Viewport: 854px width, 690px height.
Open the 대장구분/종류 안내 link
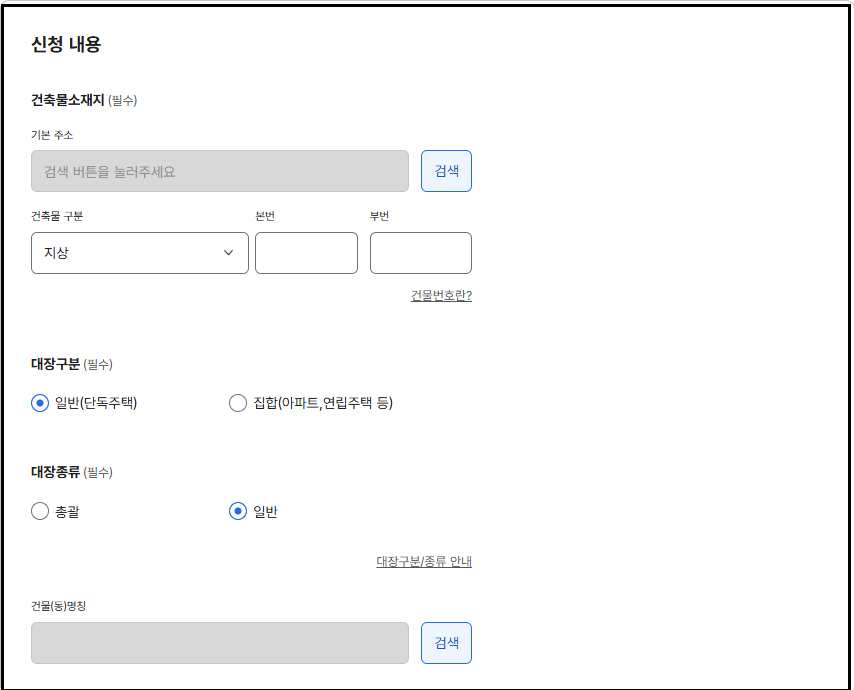[x=424, y=561]
